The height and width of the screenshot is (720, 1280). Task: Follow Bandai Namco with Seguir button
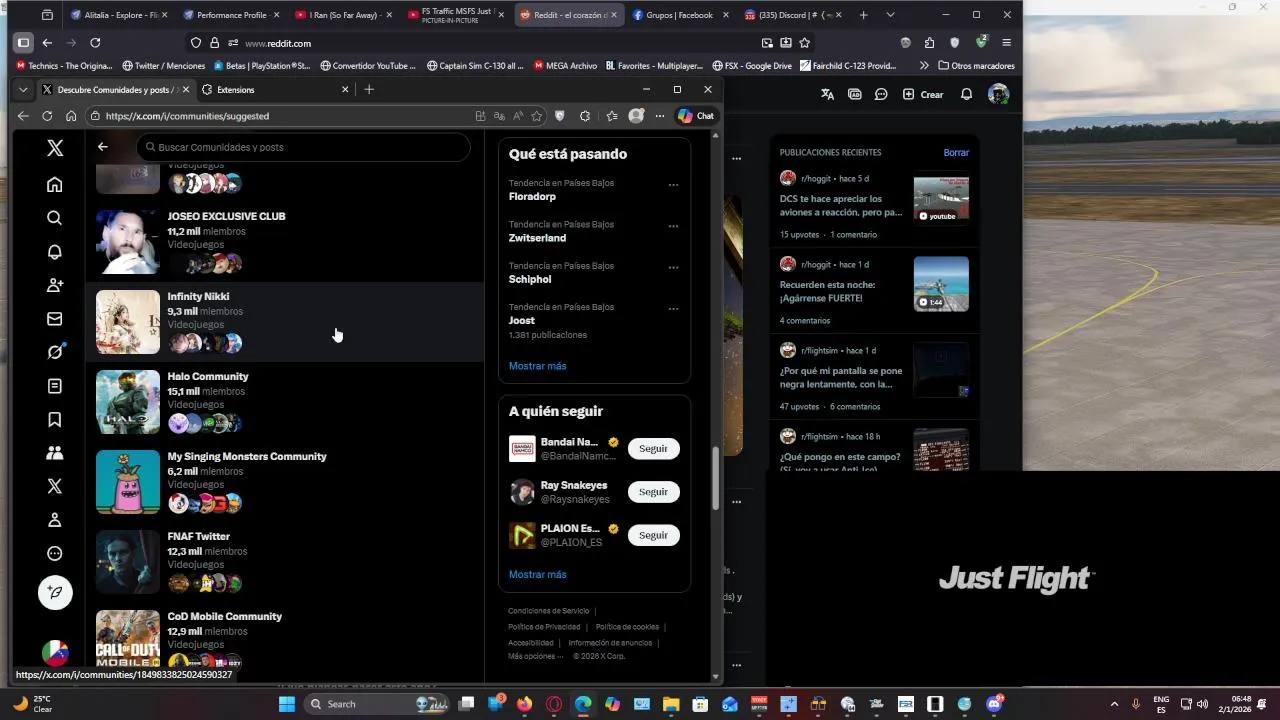pos(653,449)
